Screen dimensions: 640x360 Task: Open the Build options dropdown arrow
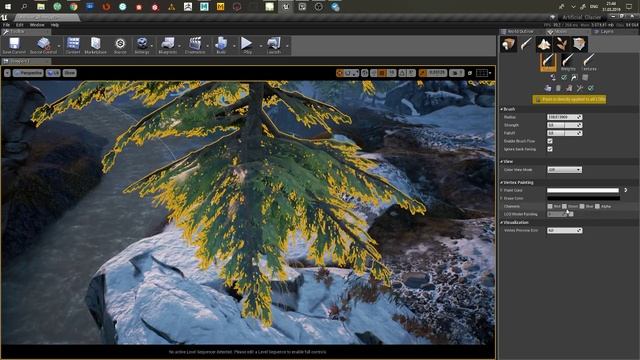[233, 46]
